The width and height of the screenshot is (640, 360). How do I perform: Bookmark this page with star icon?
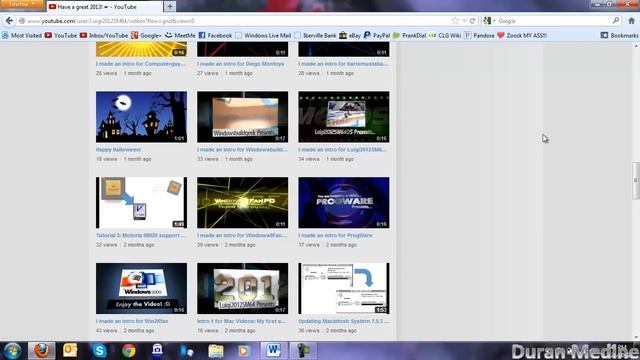coord(455,21)
